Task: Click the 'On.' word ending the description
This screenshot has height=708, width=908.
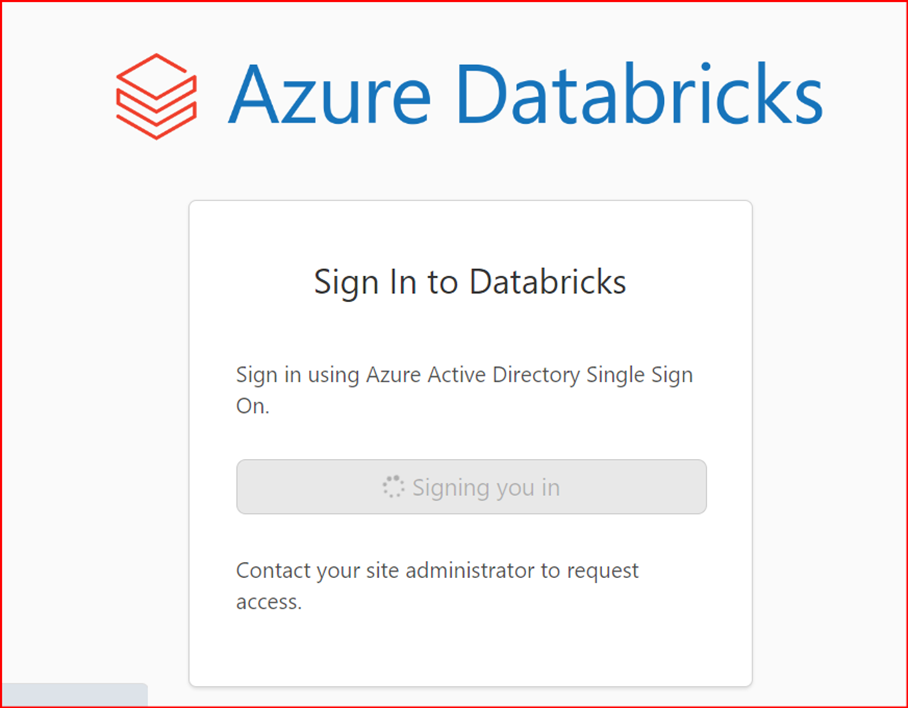Action: (x=253, y=406)
